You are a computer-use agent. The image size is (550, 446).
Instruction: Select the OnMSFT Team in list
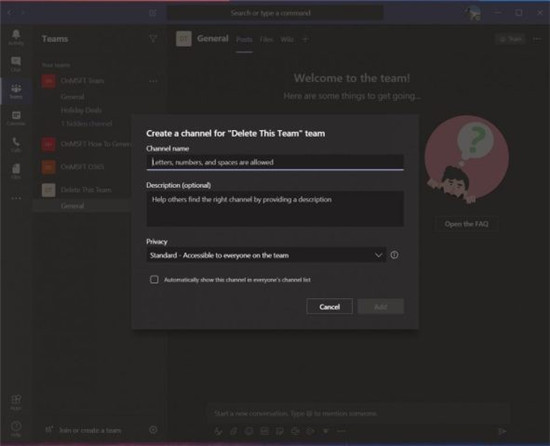82,81
